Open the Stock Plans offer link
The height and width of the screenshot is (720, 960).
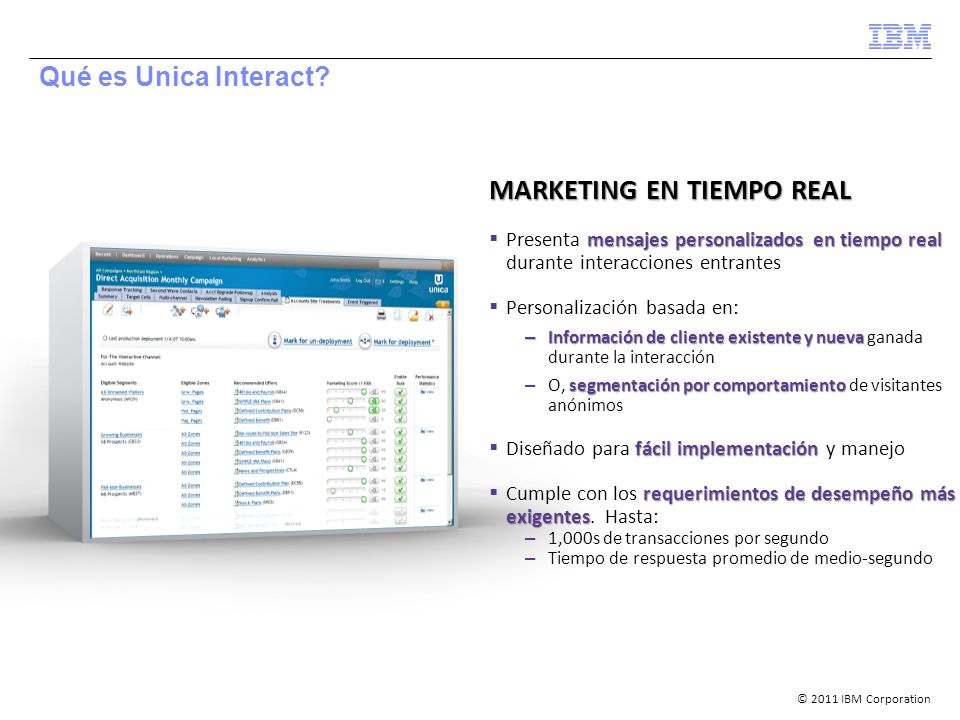pos(248,503)
